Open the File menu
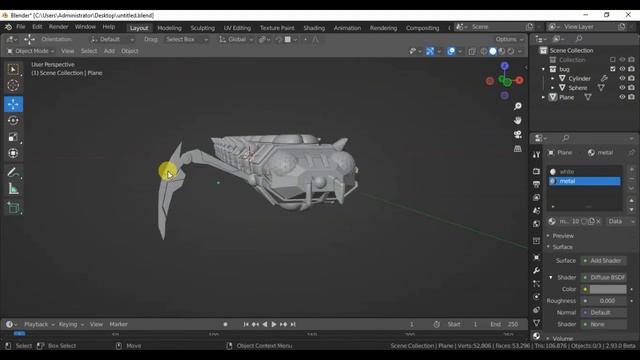 coord(20,27)
